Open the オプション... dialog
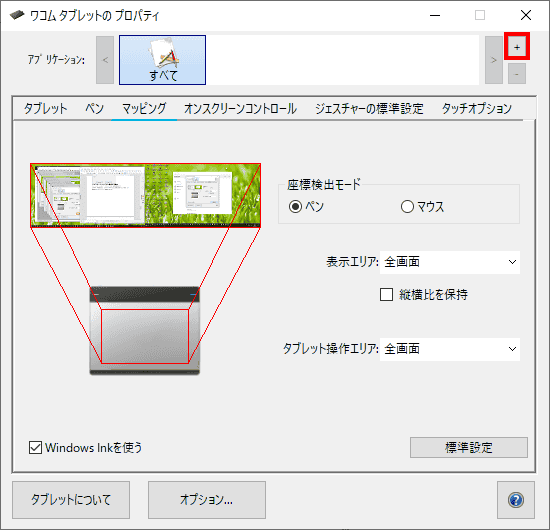Image resolution: width=550 pixels, height=530 pixels. (x=207, y=500)
